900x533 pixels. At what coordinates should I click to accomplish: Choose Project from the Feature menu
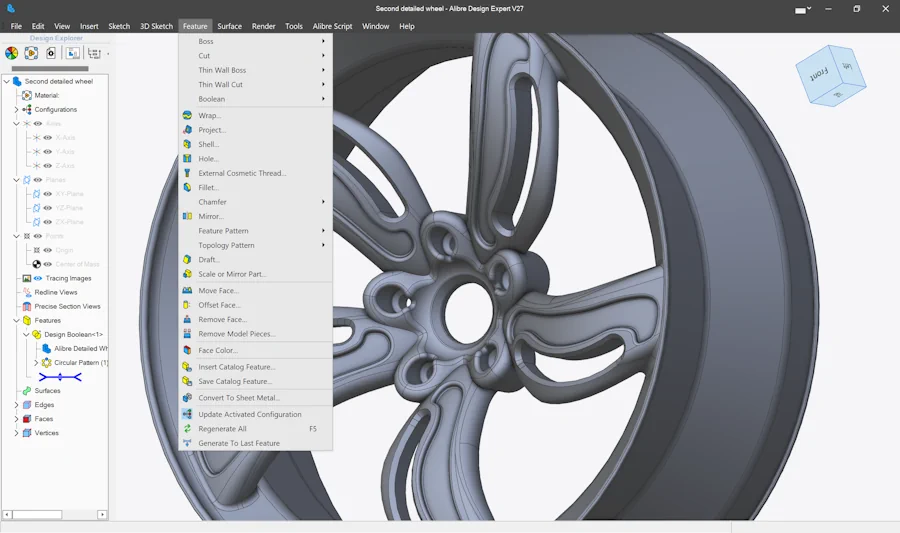[x=255, y=130]
